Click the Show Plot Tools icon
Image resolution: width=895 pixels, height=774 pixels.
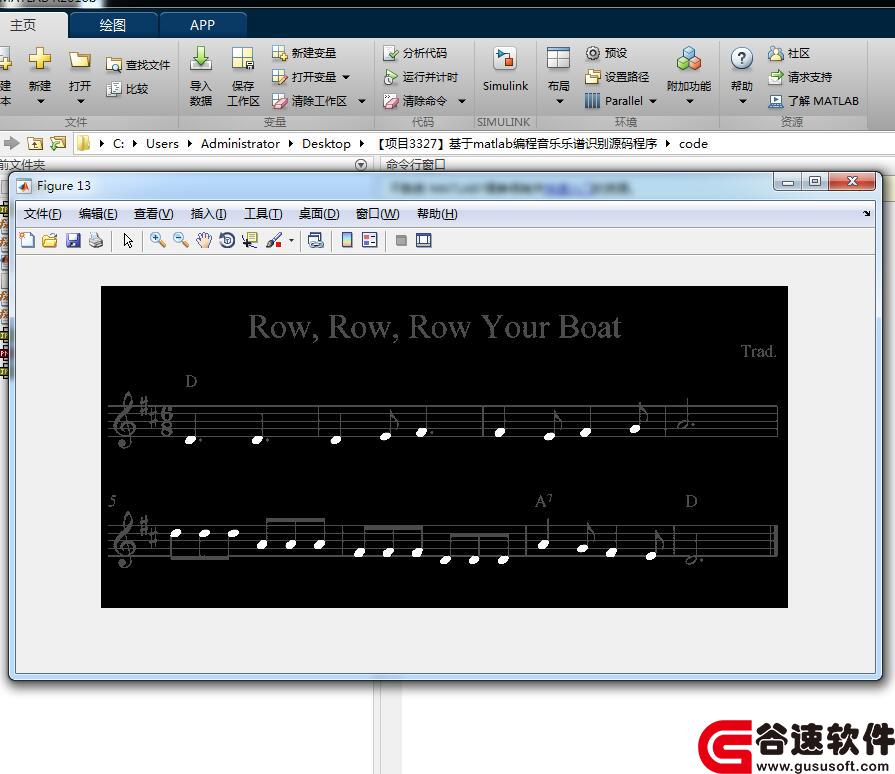(424, 240)
